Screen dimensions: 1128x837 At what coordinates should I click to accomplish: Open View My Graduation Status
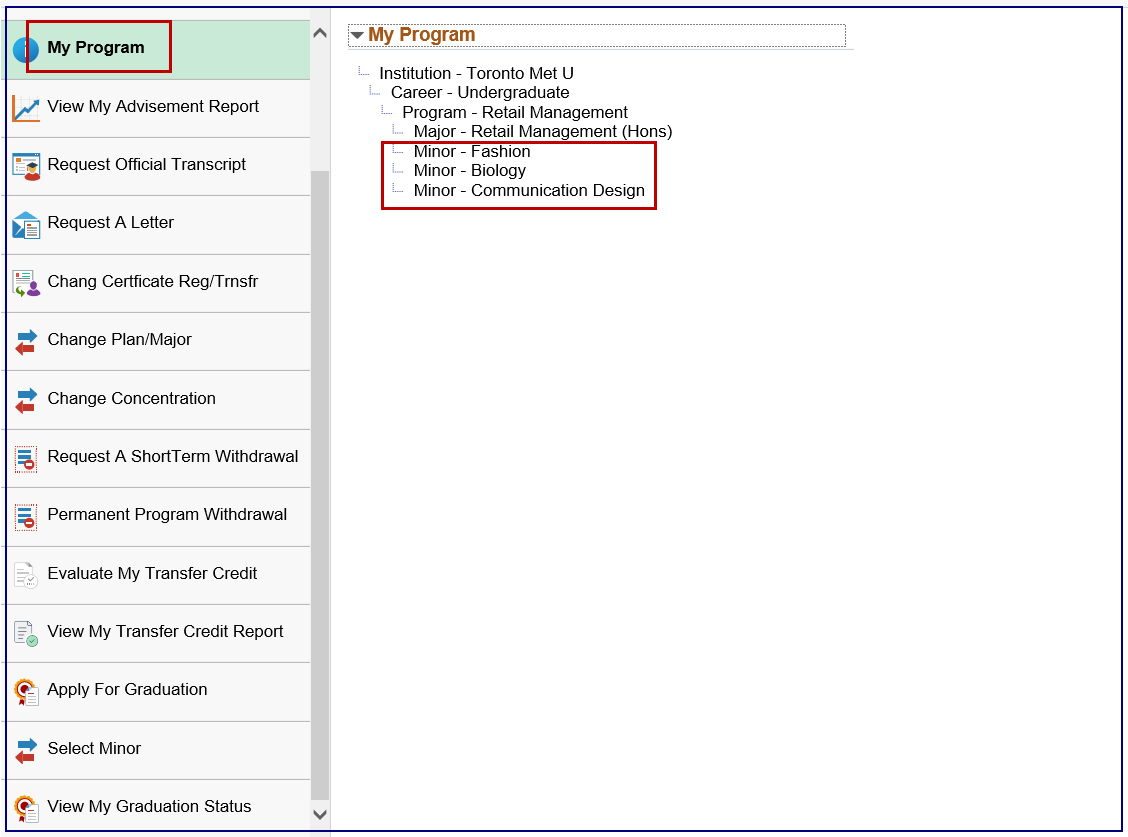point(149,806)
